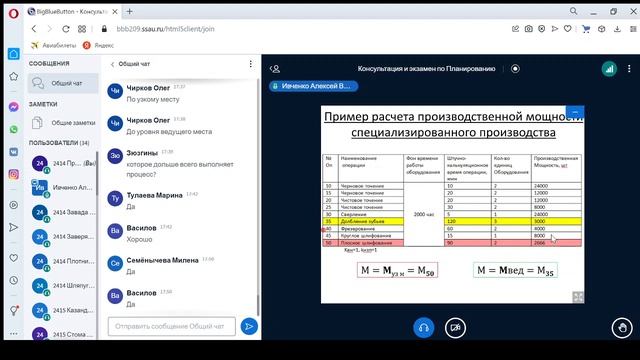Select user 2415 Казанд... in list

point(63,310)
